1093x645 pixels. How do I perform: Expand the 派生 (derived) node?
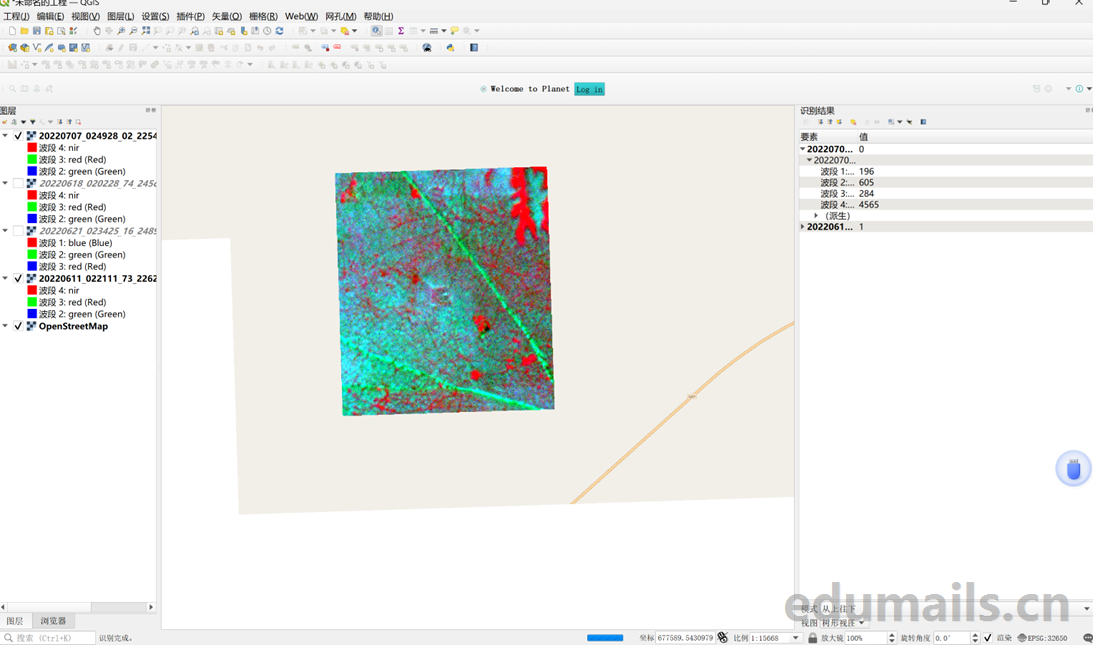(816, 216)
